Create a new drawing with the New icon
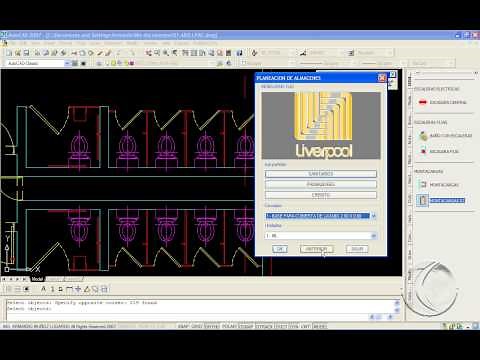The width and height of the screenshot is (480, 360). 9,53
